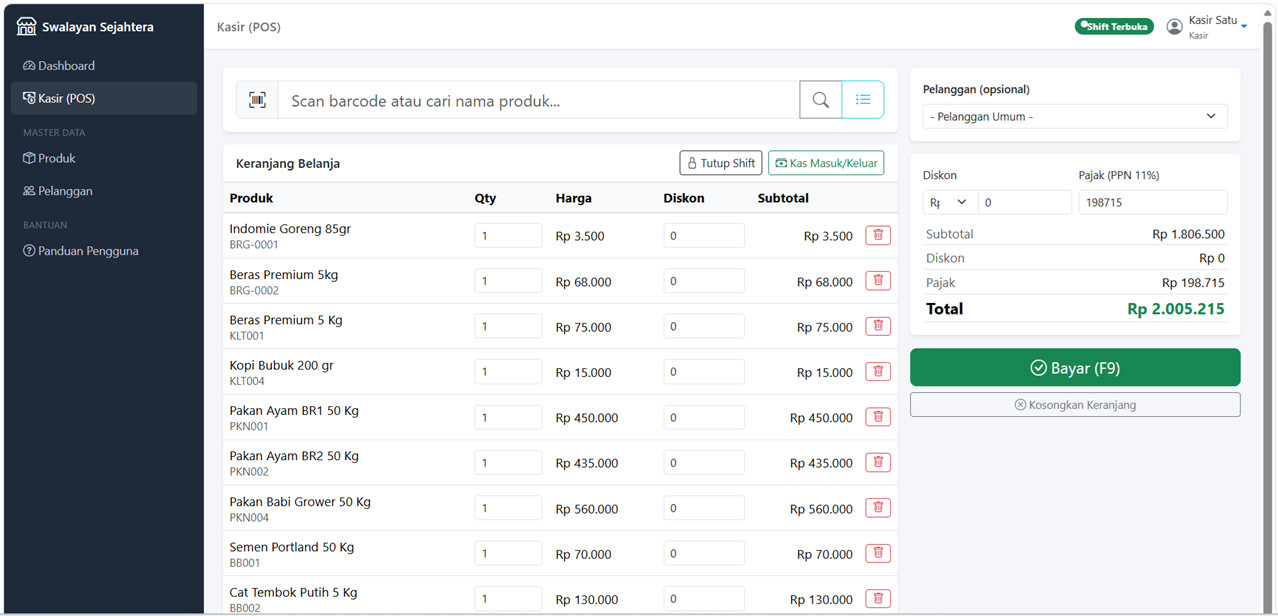The image size is (1278, 616).
Task: Delete Pakan Babi Grower 50 Kg row
Action: (x=878, y=508)
